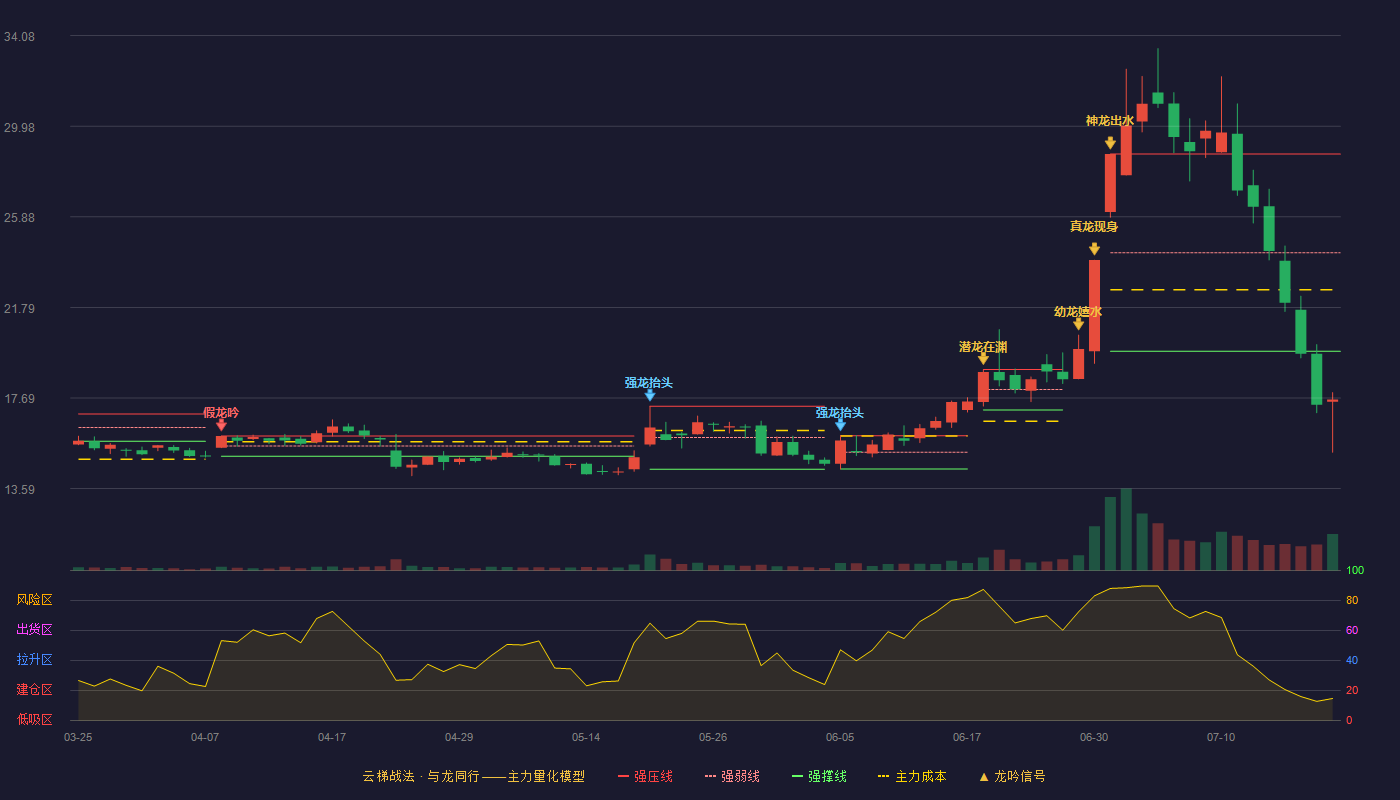Click the 21.79 price axis label
Screen dimensions: 1400x800
click(x=19, y=309)
